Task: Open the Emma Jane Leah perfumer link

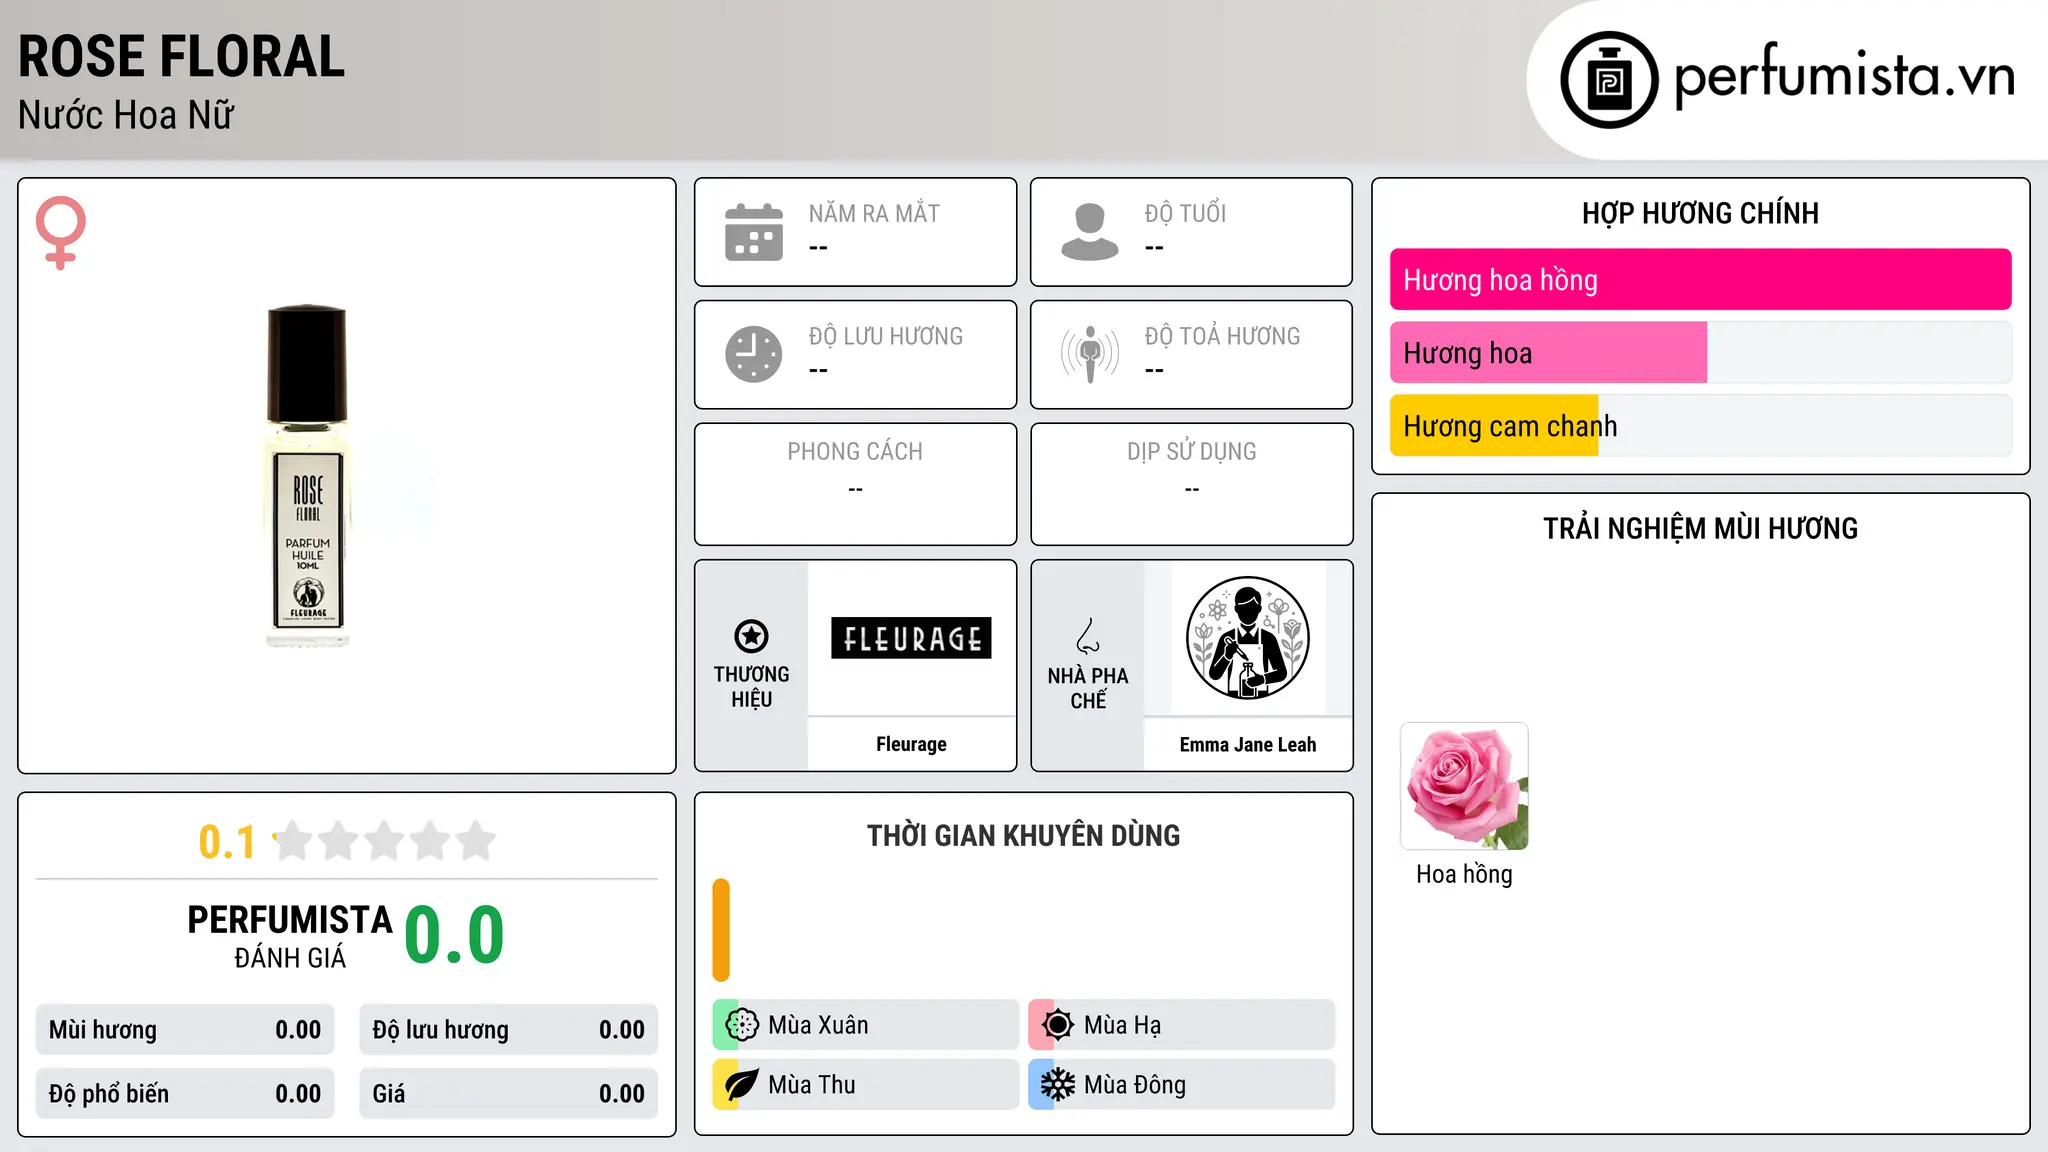Action: pos(1248,744)
